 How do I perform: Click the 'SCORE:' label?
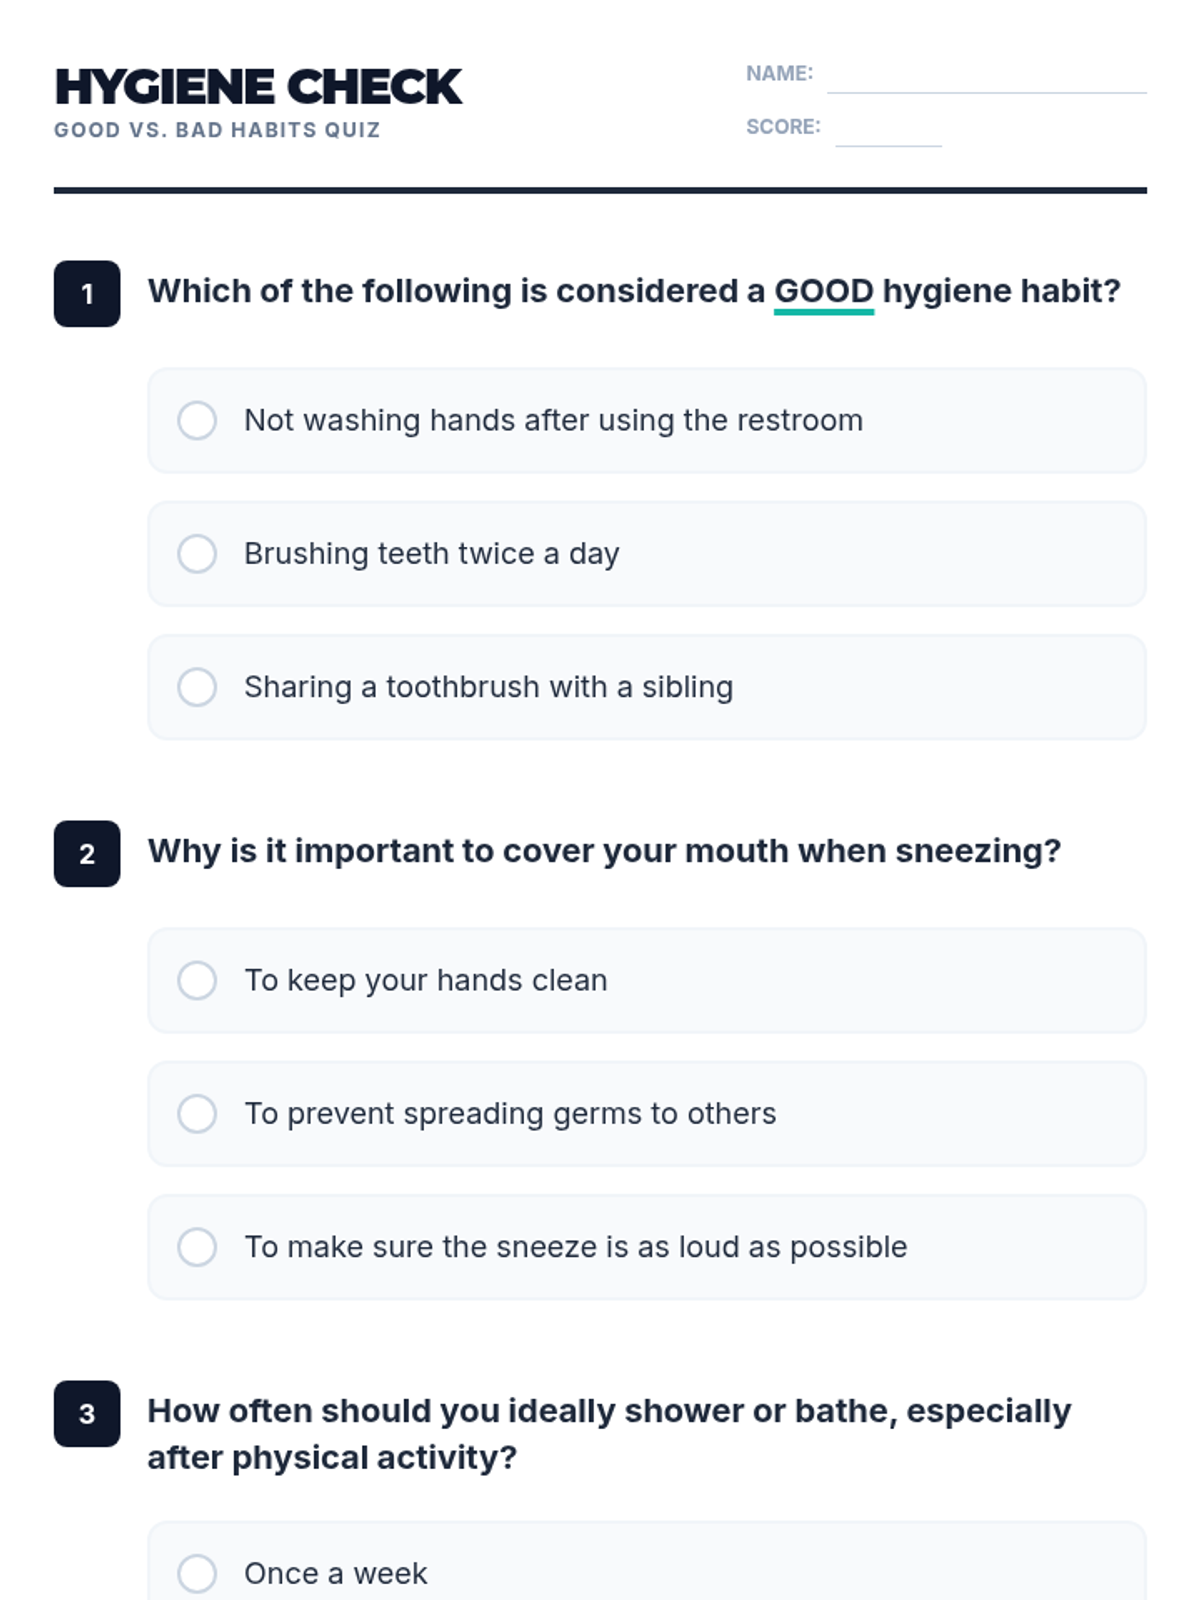pyautogui.click(x=783, y=127)
